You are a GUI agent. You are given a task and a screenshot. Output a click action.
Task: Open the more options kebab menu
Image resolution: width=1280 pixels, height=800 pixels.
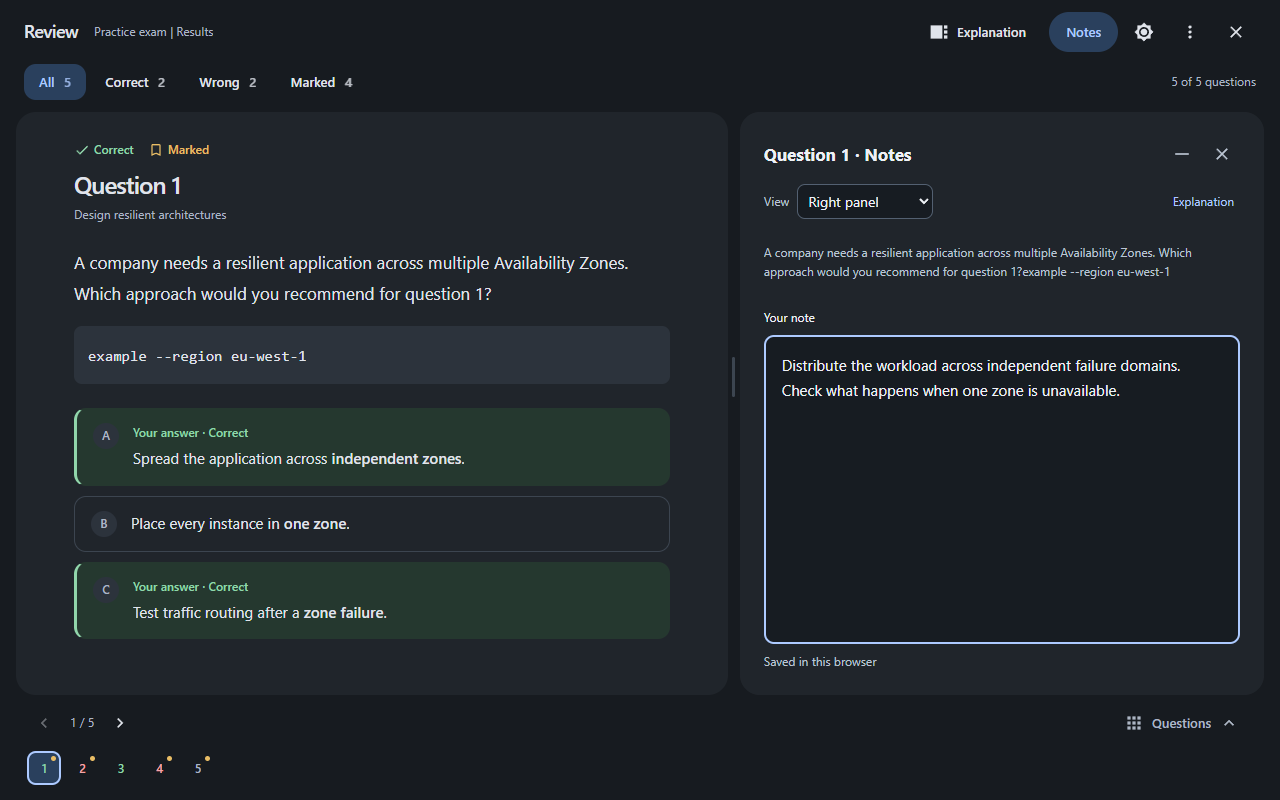(x=1190, y=32)
